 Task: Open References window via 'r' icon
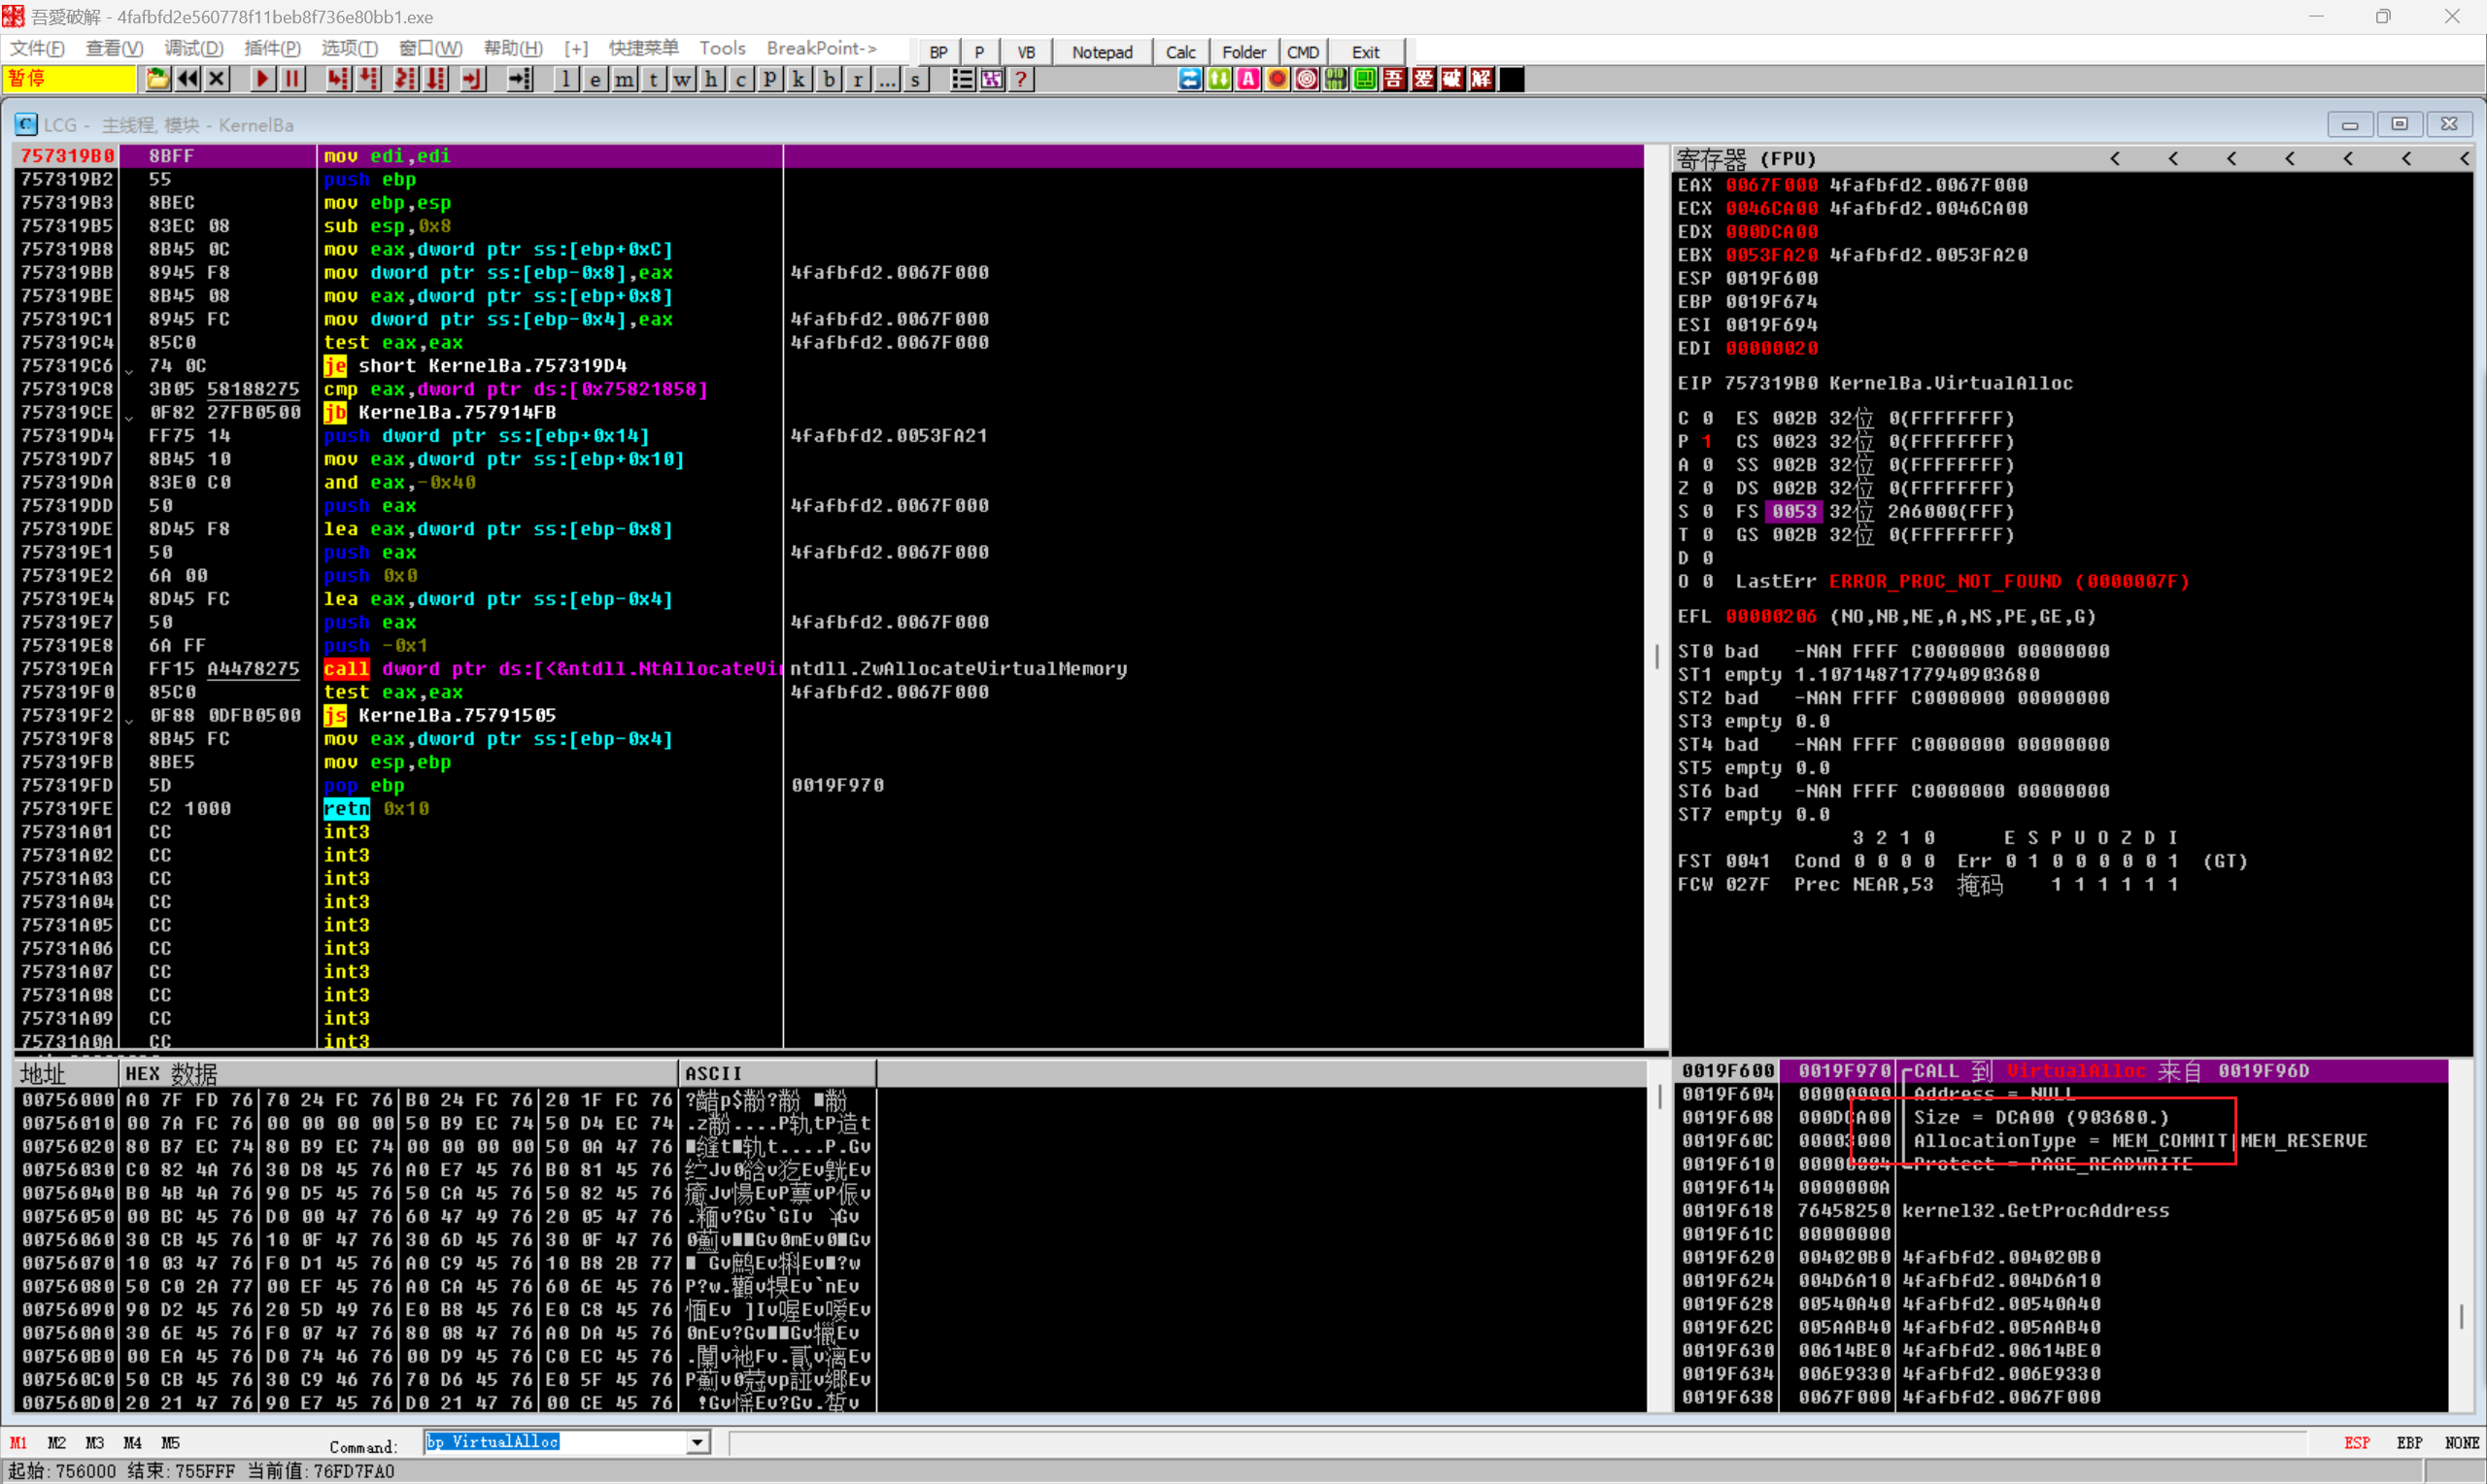coord(857,79)
